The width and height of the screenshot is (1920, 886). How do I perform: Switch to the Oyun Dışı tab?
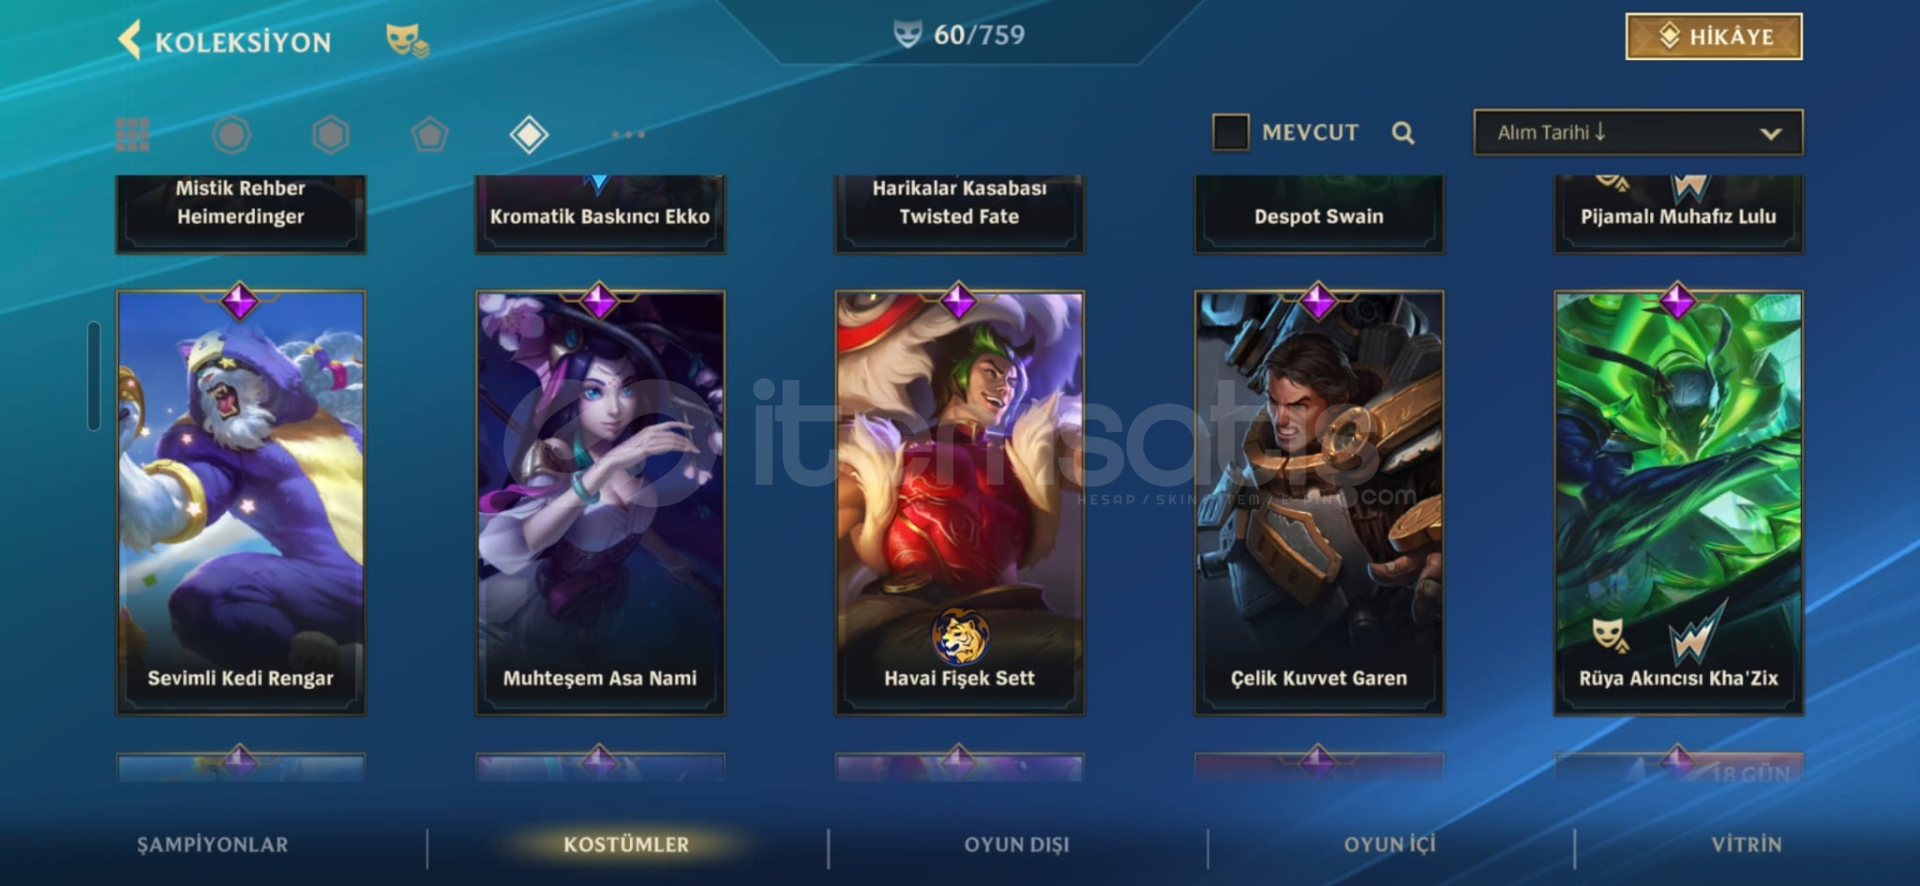coord(1016,844)
